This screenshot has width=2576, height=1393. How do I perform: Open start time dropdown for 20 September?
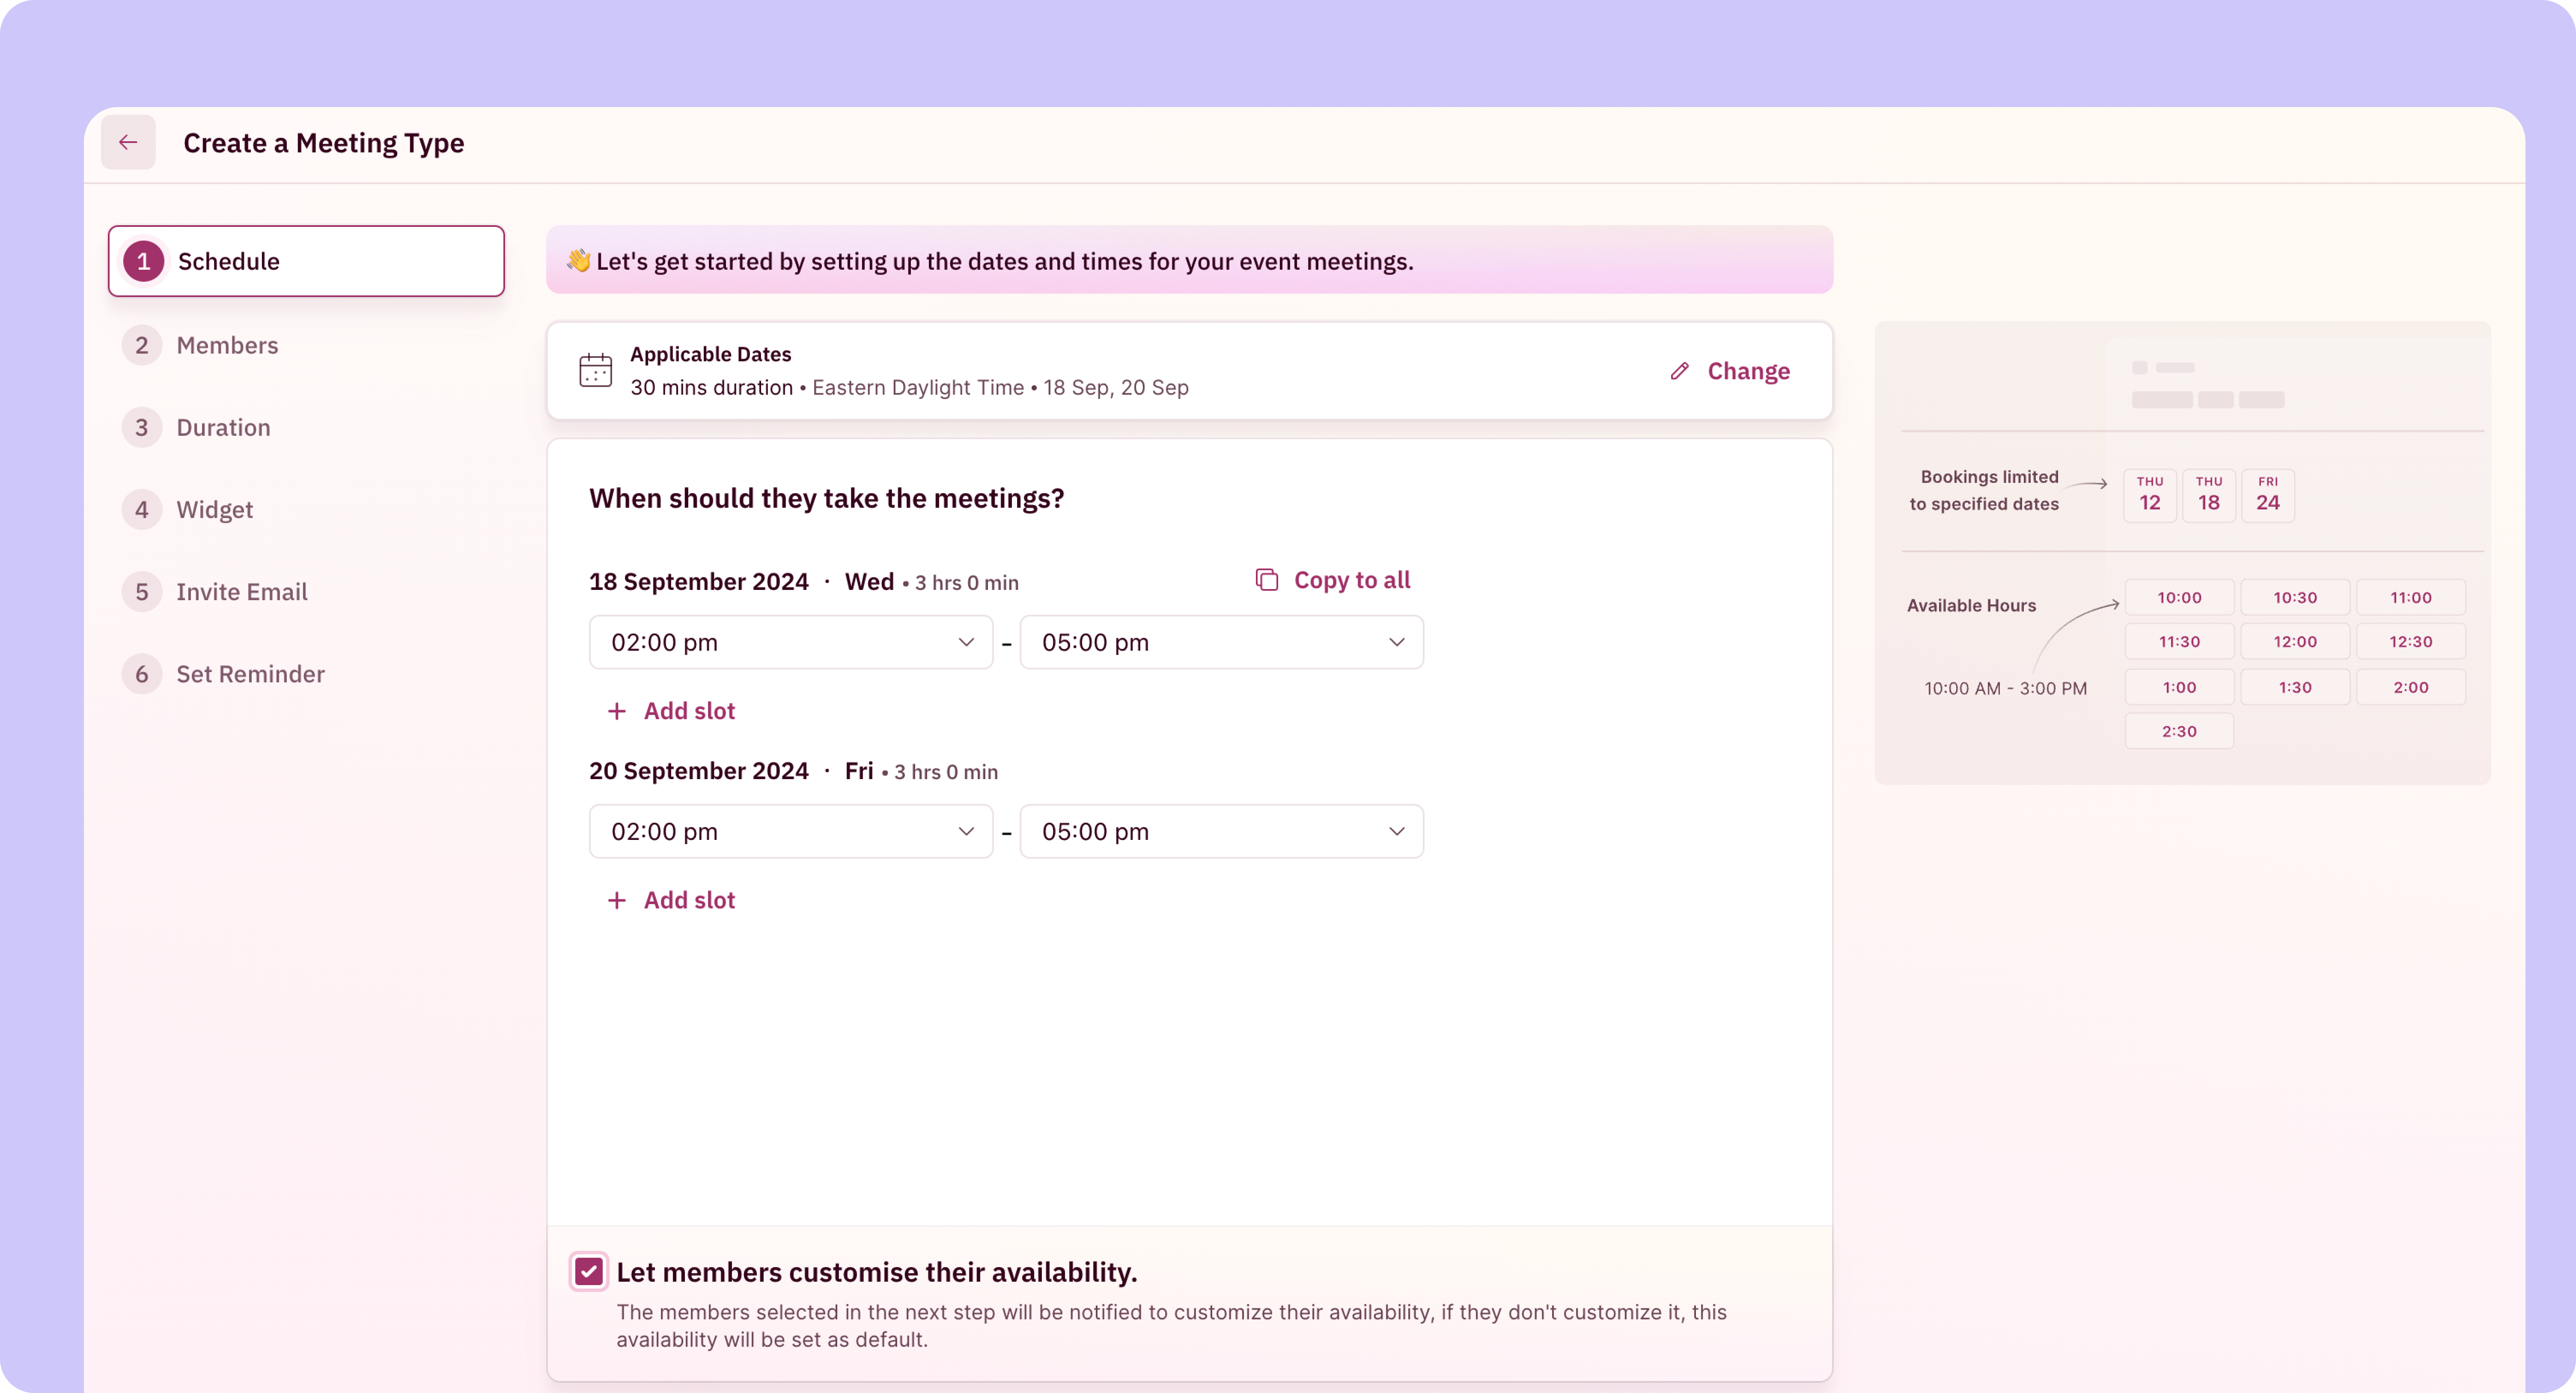[x=790, y=831]
